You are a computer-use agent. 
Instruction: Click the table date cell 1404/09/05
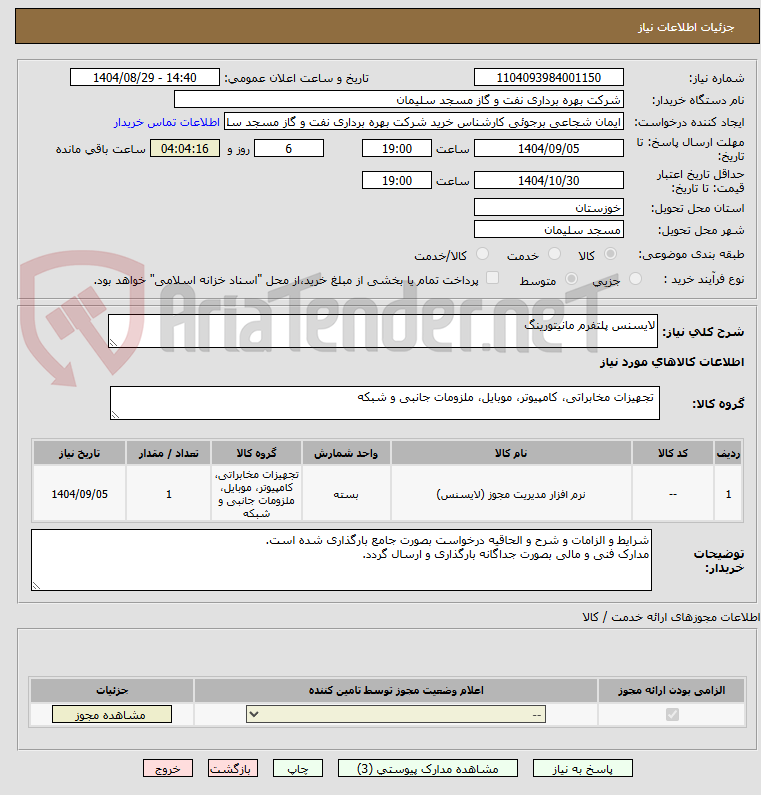pos(79,494)
